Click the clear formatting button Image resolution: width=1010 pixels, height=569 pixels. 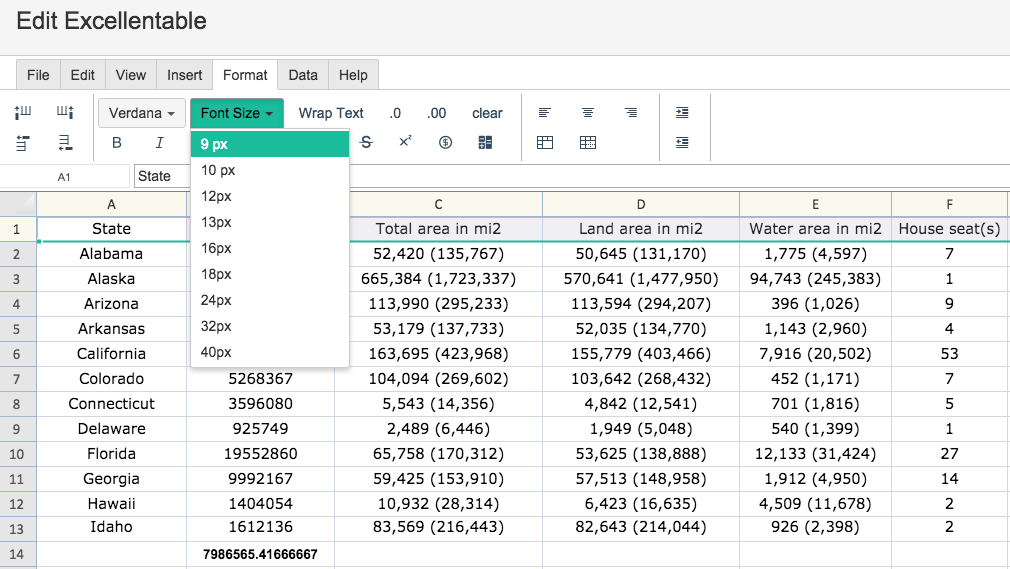(x=487, y=113)
